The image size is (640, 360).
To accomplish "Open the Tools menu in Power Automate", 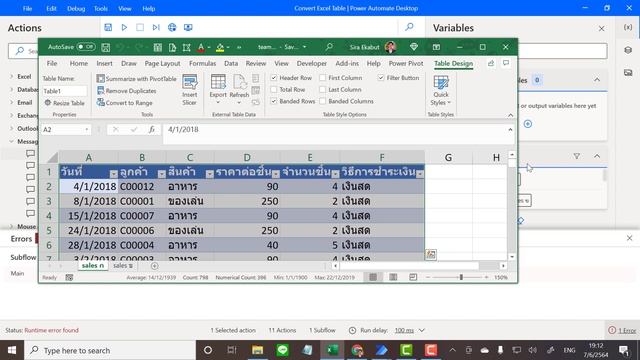I will point(100,8).
